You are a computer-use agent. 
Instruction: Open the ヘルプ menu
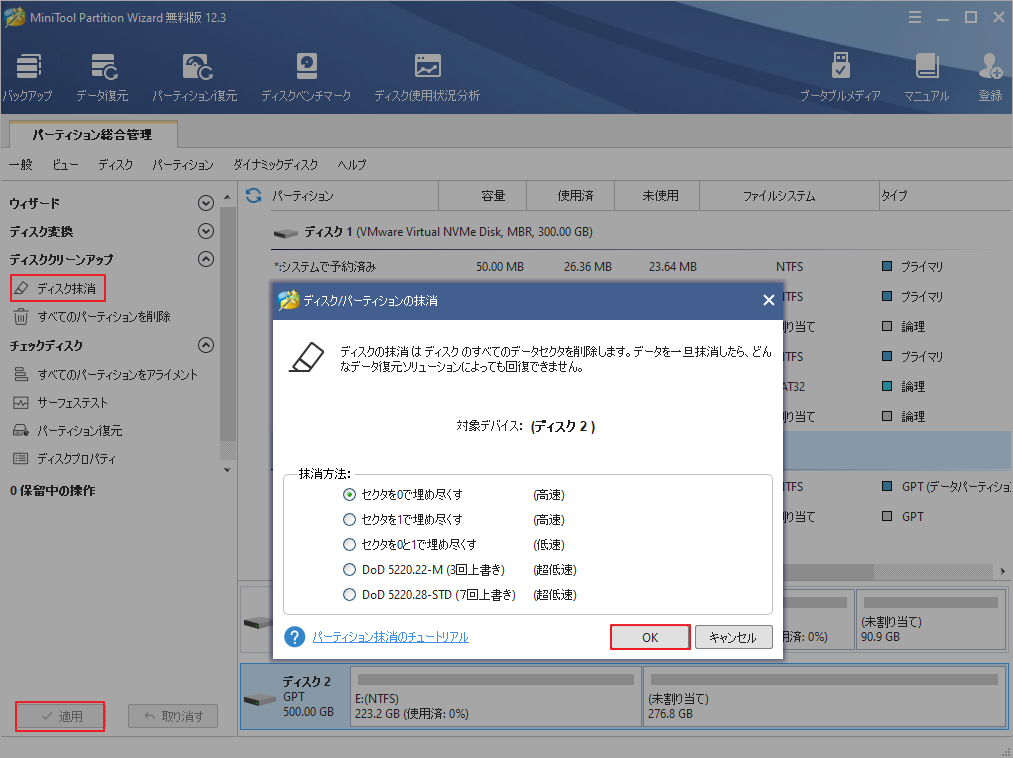(352, 165)
